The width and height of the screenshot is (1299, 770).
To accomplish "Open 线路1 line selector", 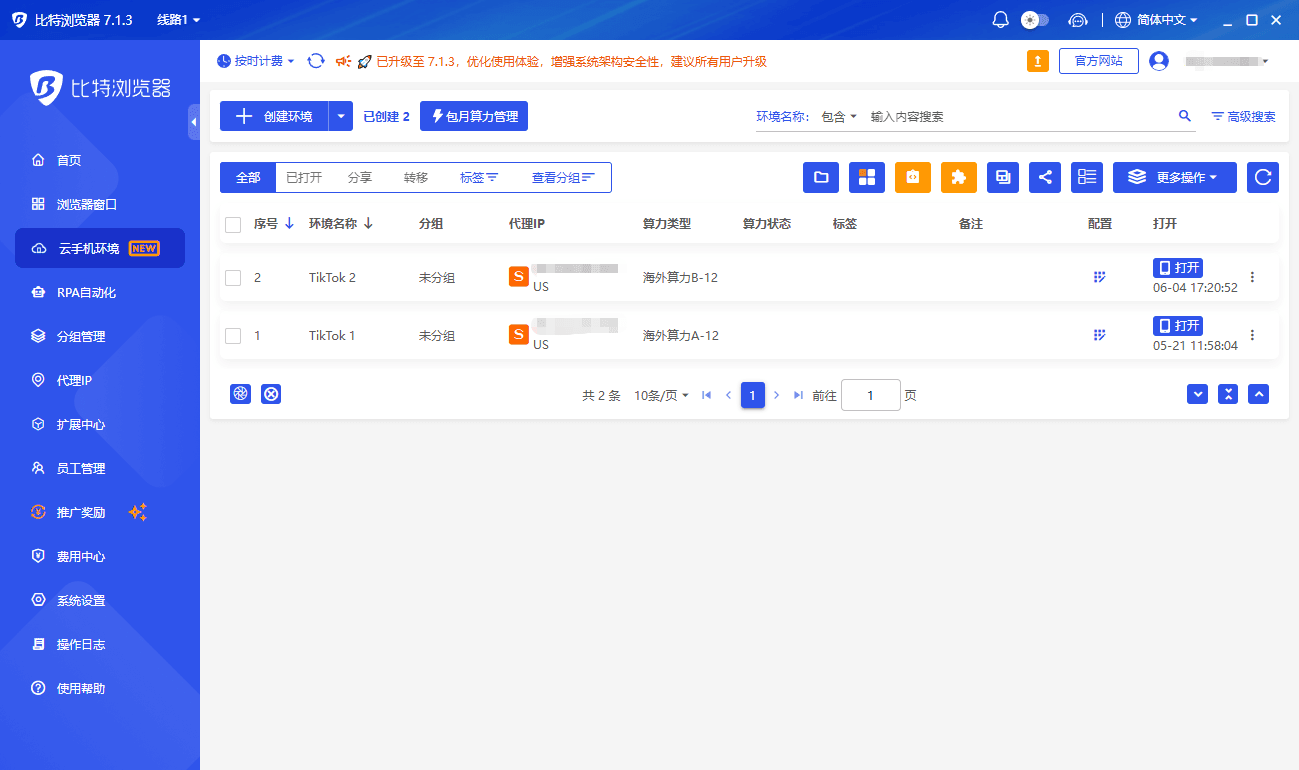I will (179, 20).
